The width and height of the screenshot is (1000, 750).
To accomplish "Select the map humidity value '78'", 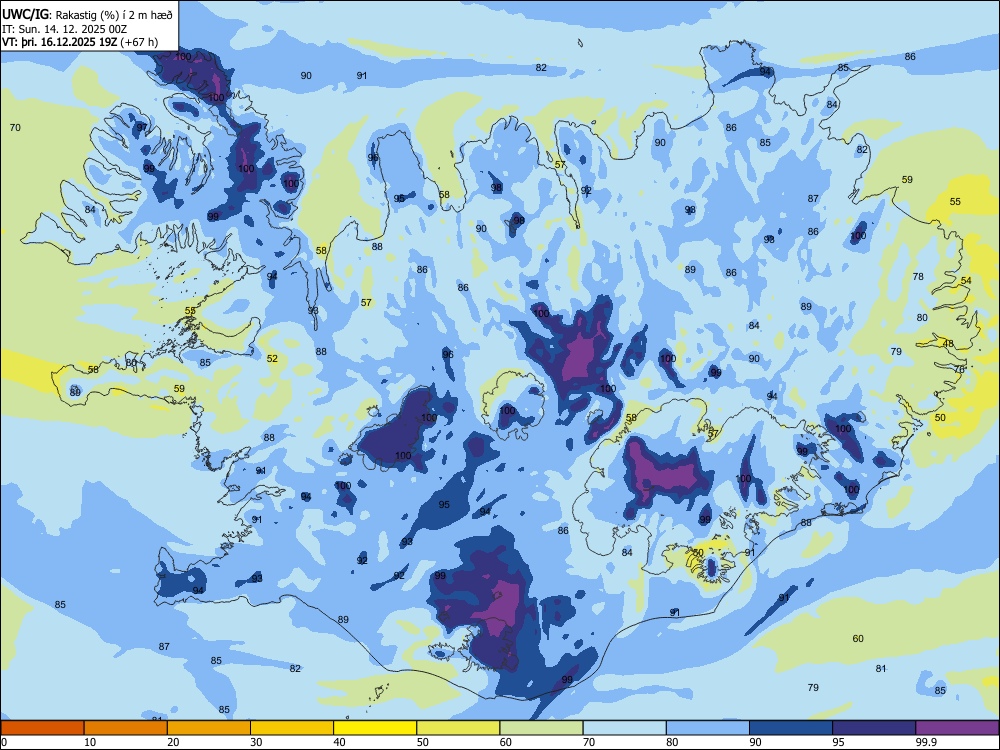I will (x=918, y=276).
